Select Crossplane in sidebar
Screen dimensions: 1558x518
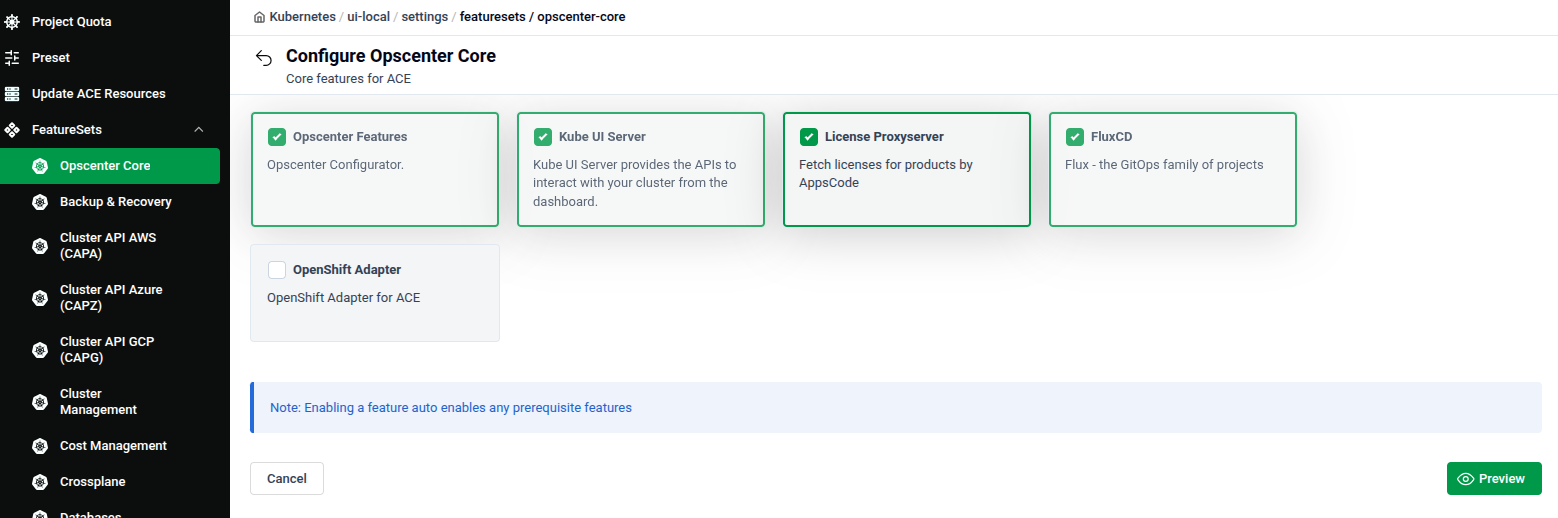click(110, 481)
